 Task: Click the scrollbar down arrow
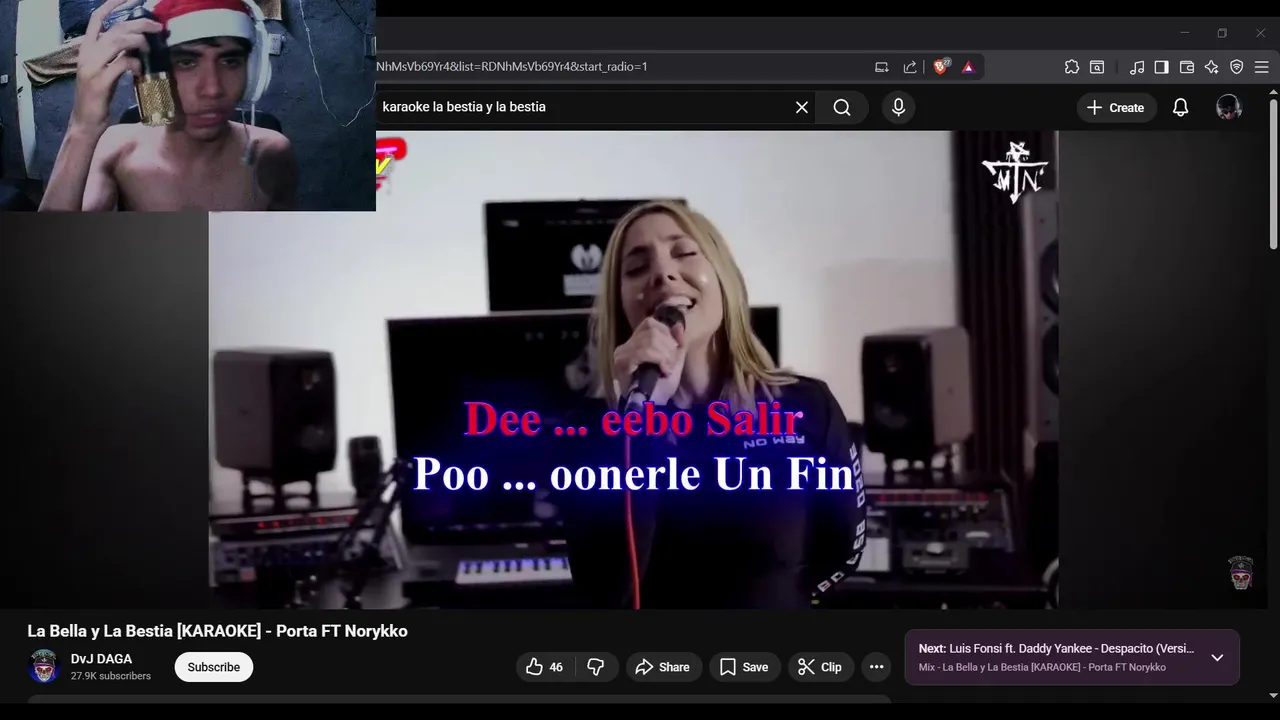1273,695
